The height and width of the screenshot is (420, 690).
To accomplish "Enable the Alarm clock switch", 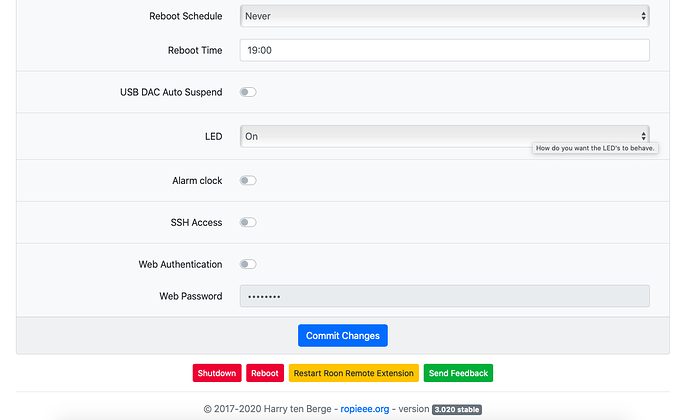I will click(x=248, y=181).
